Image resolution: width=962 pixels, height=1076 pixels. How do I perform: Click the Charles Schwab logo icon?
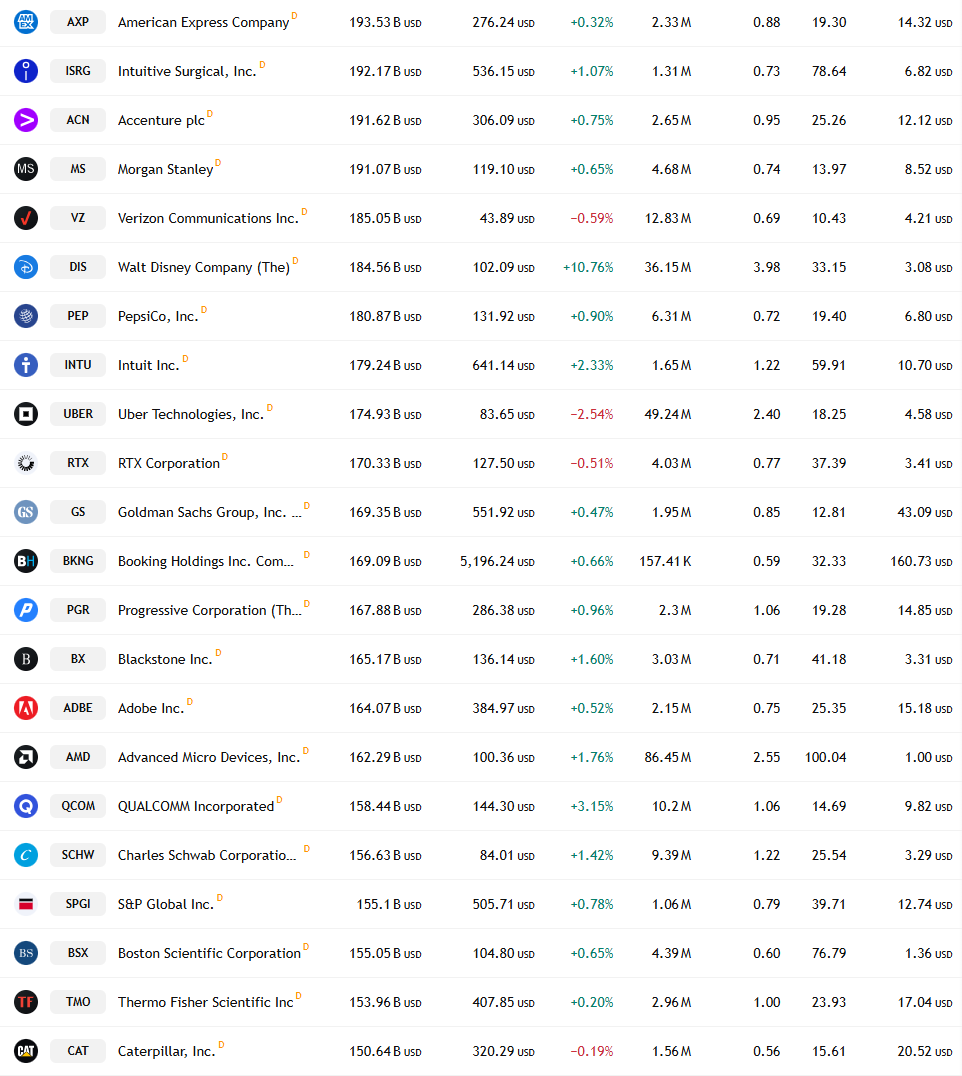coord(26,855)
